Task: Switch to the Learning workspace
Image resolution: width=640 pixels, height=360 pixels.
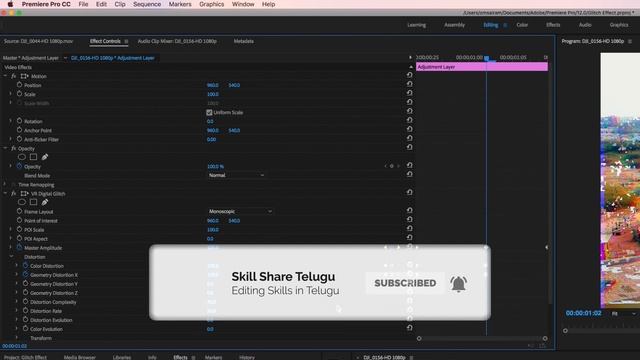Action: (416, 25)
